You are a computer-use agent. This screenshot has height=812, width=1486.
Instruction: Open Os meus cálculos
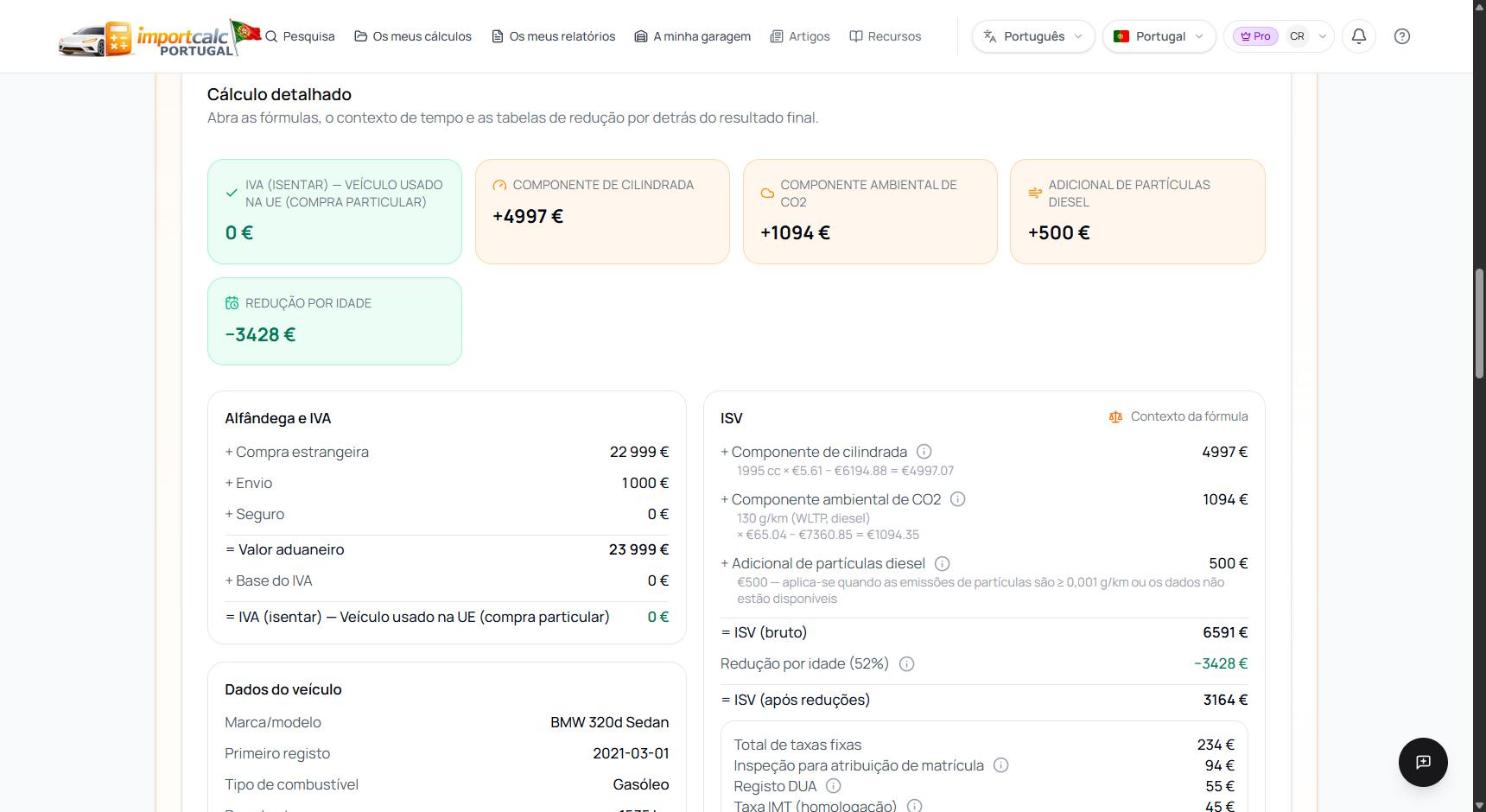(x=413, y=36)
